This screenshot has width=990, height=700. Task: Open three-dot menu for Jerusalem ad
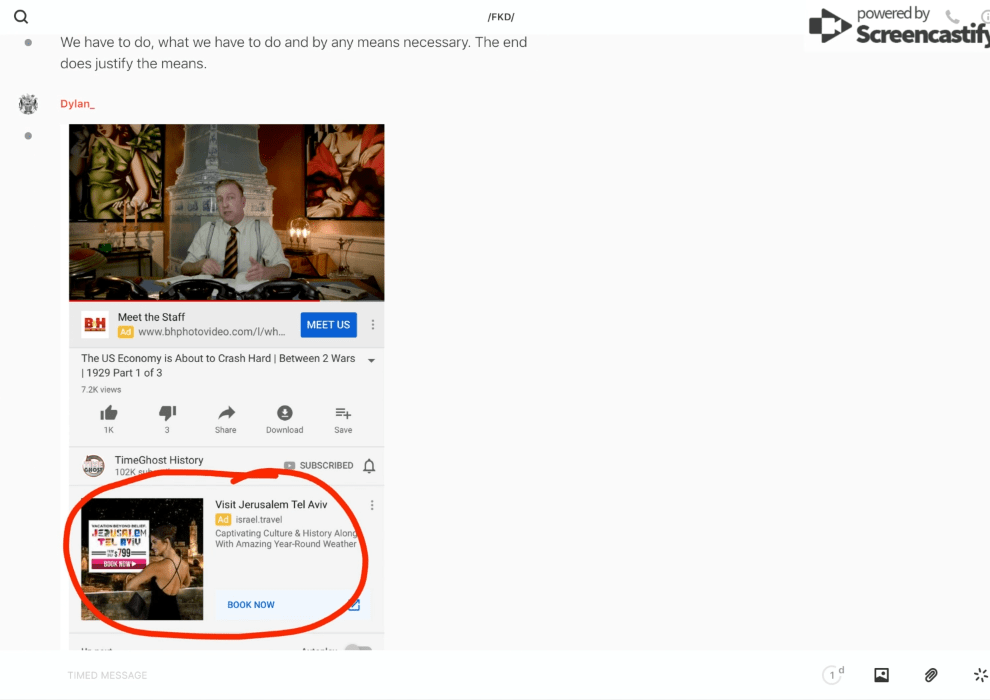(x=372, y=506)
